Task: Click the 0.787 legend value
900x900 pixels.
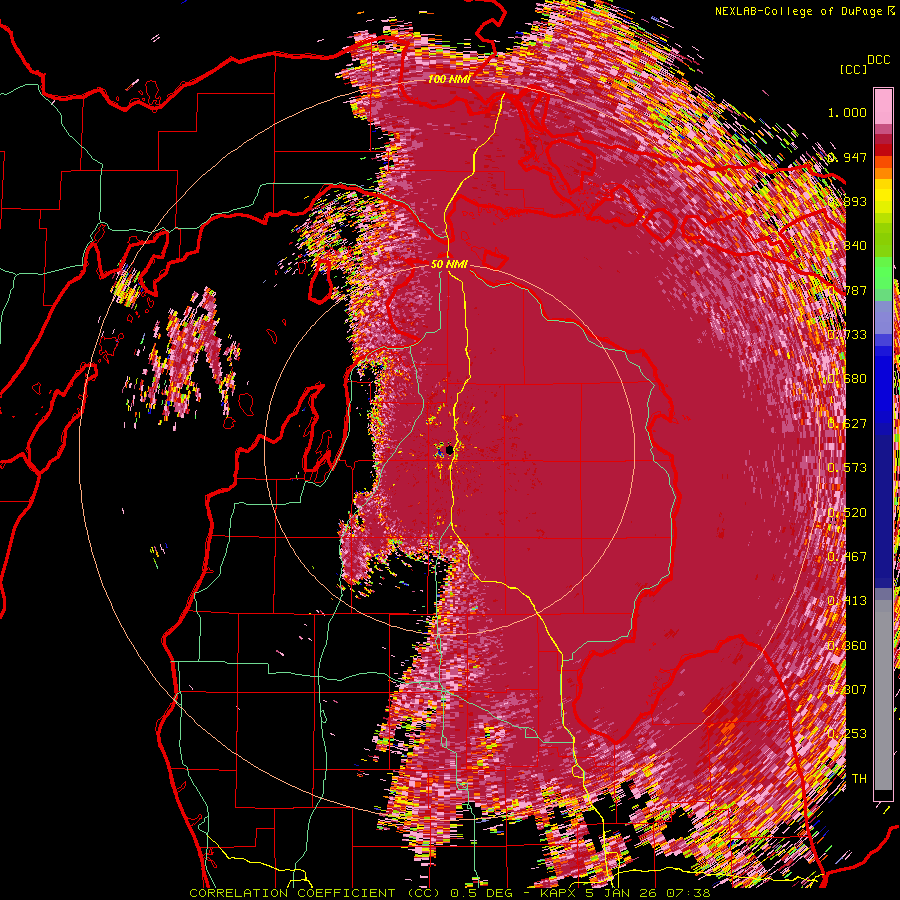Action: (x=847, y=290)
